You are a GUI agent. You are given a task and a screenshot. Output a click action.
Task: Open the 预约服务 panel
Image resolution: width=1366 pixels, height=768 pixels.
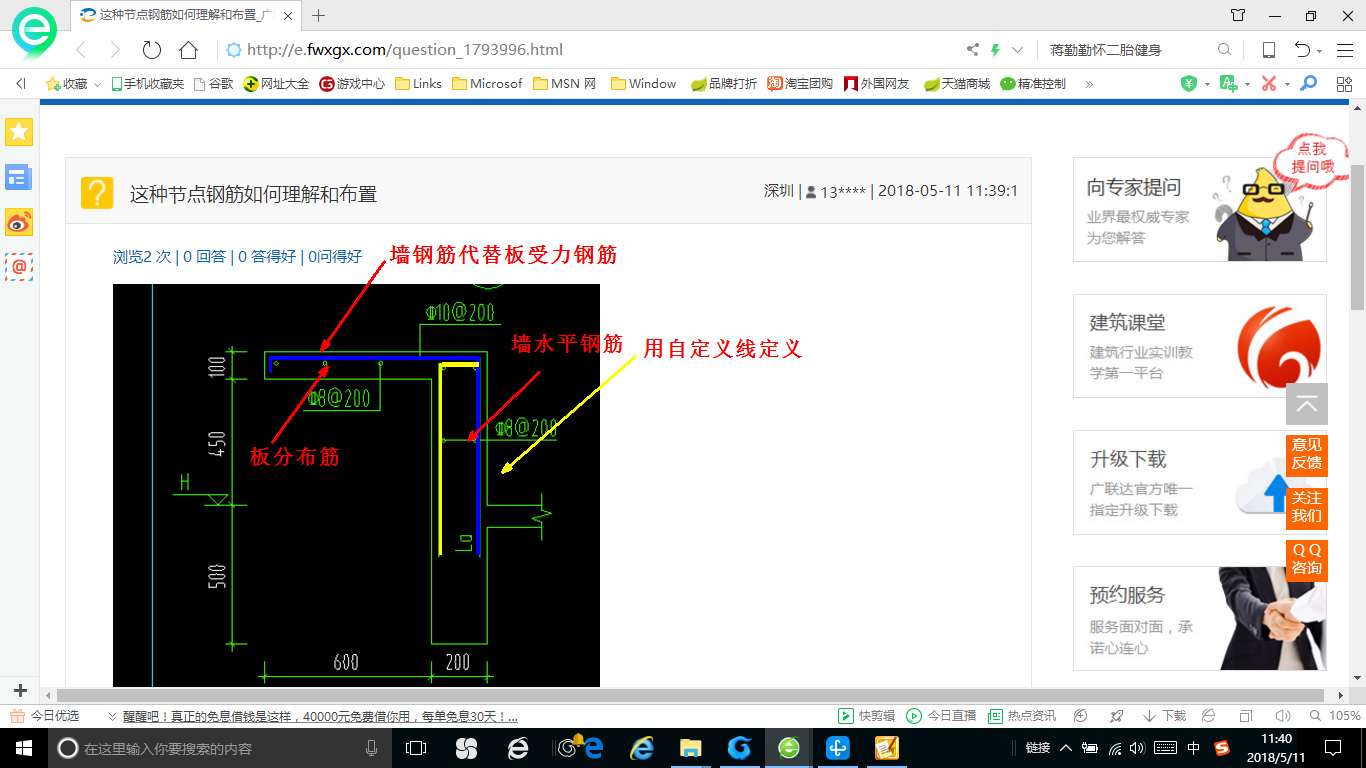tap(1200, 619)
